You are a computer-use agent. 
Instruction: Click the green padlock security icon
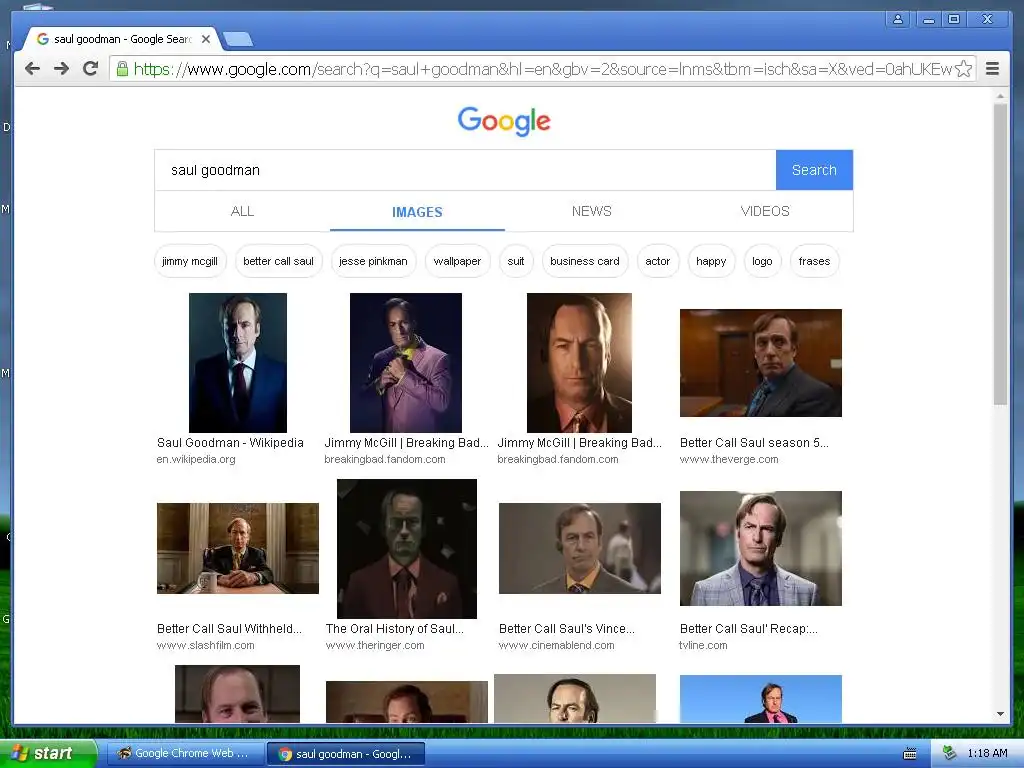tap(122, 69)
